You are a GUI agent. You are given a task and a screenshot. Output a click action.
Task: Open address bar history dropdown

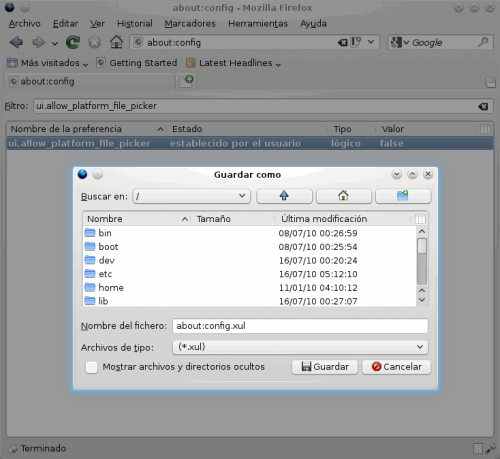(371, 42)
